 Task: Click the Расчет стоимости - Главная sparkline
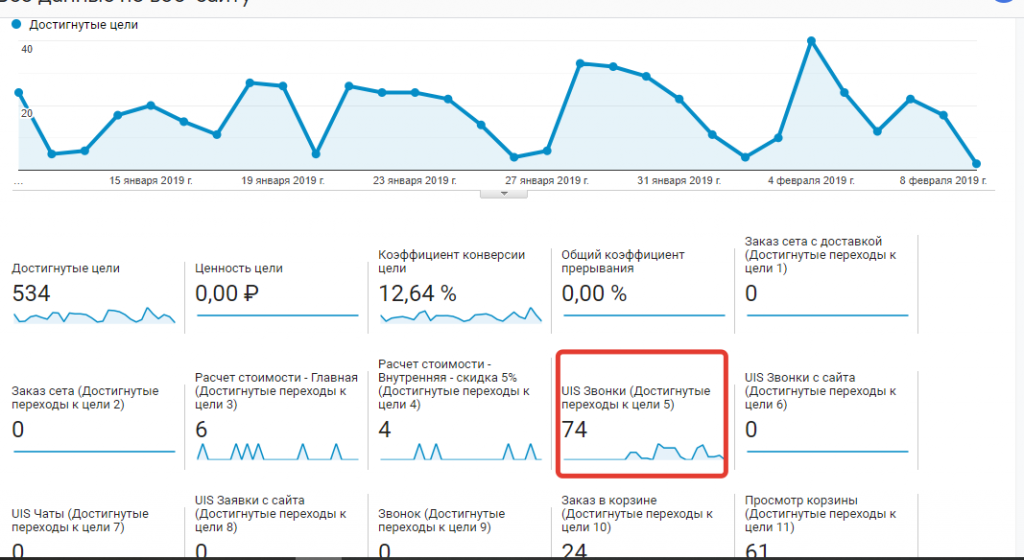point(276,451)
